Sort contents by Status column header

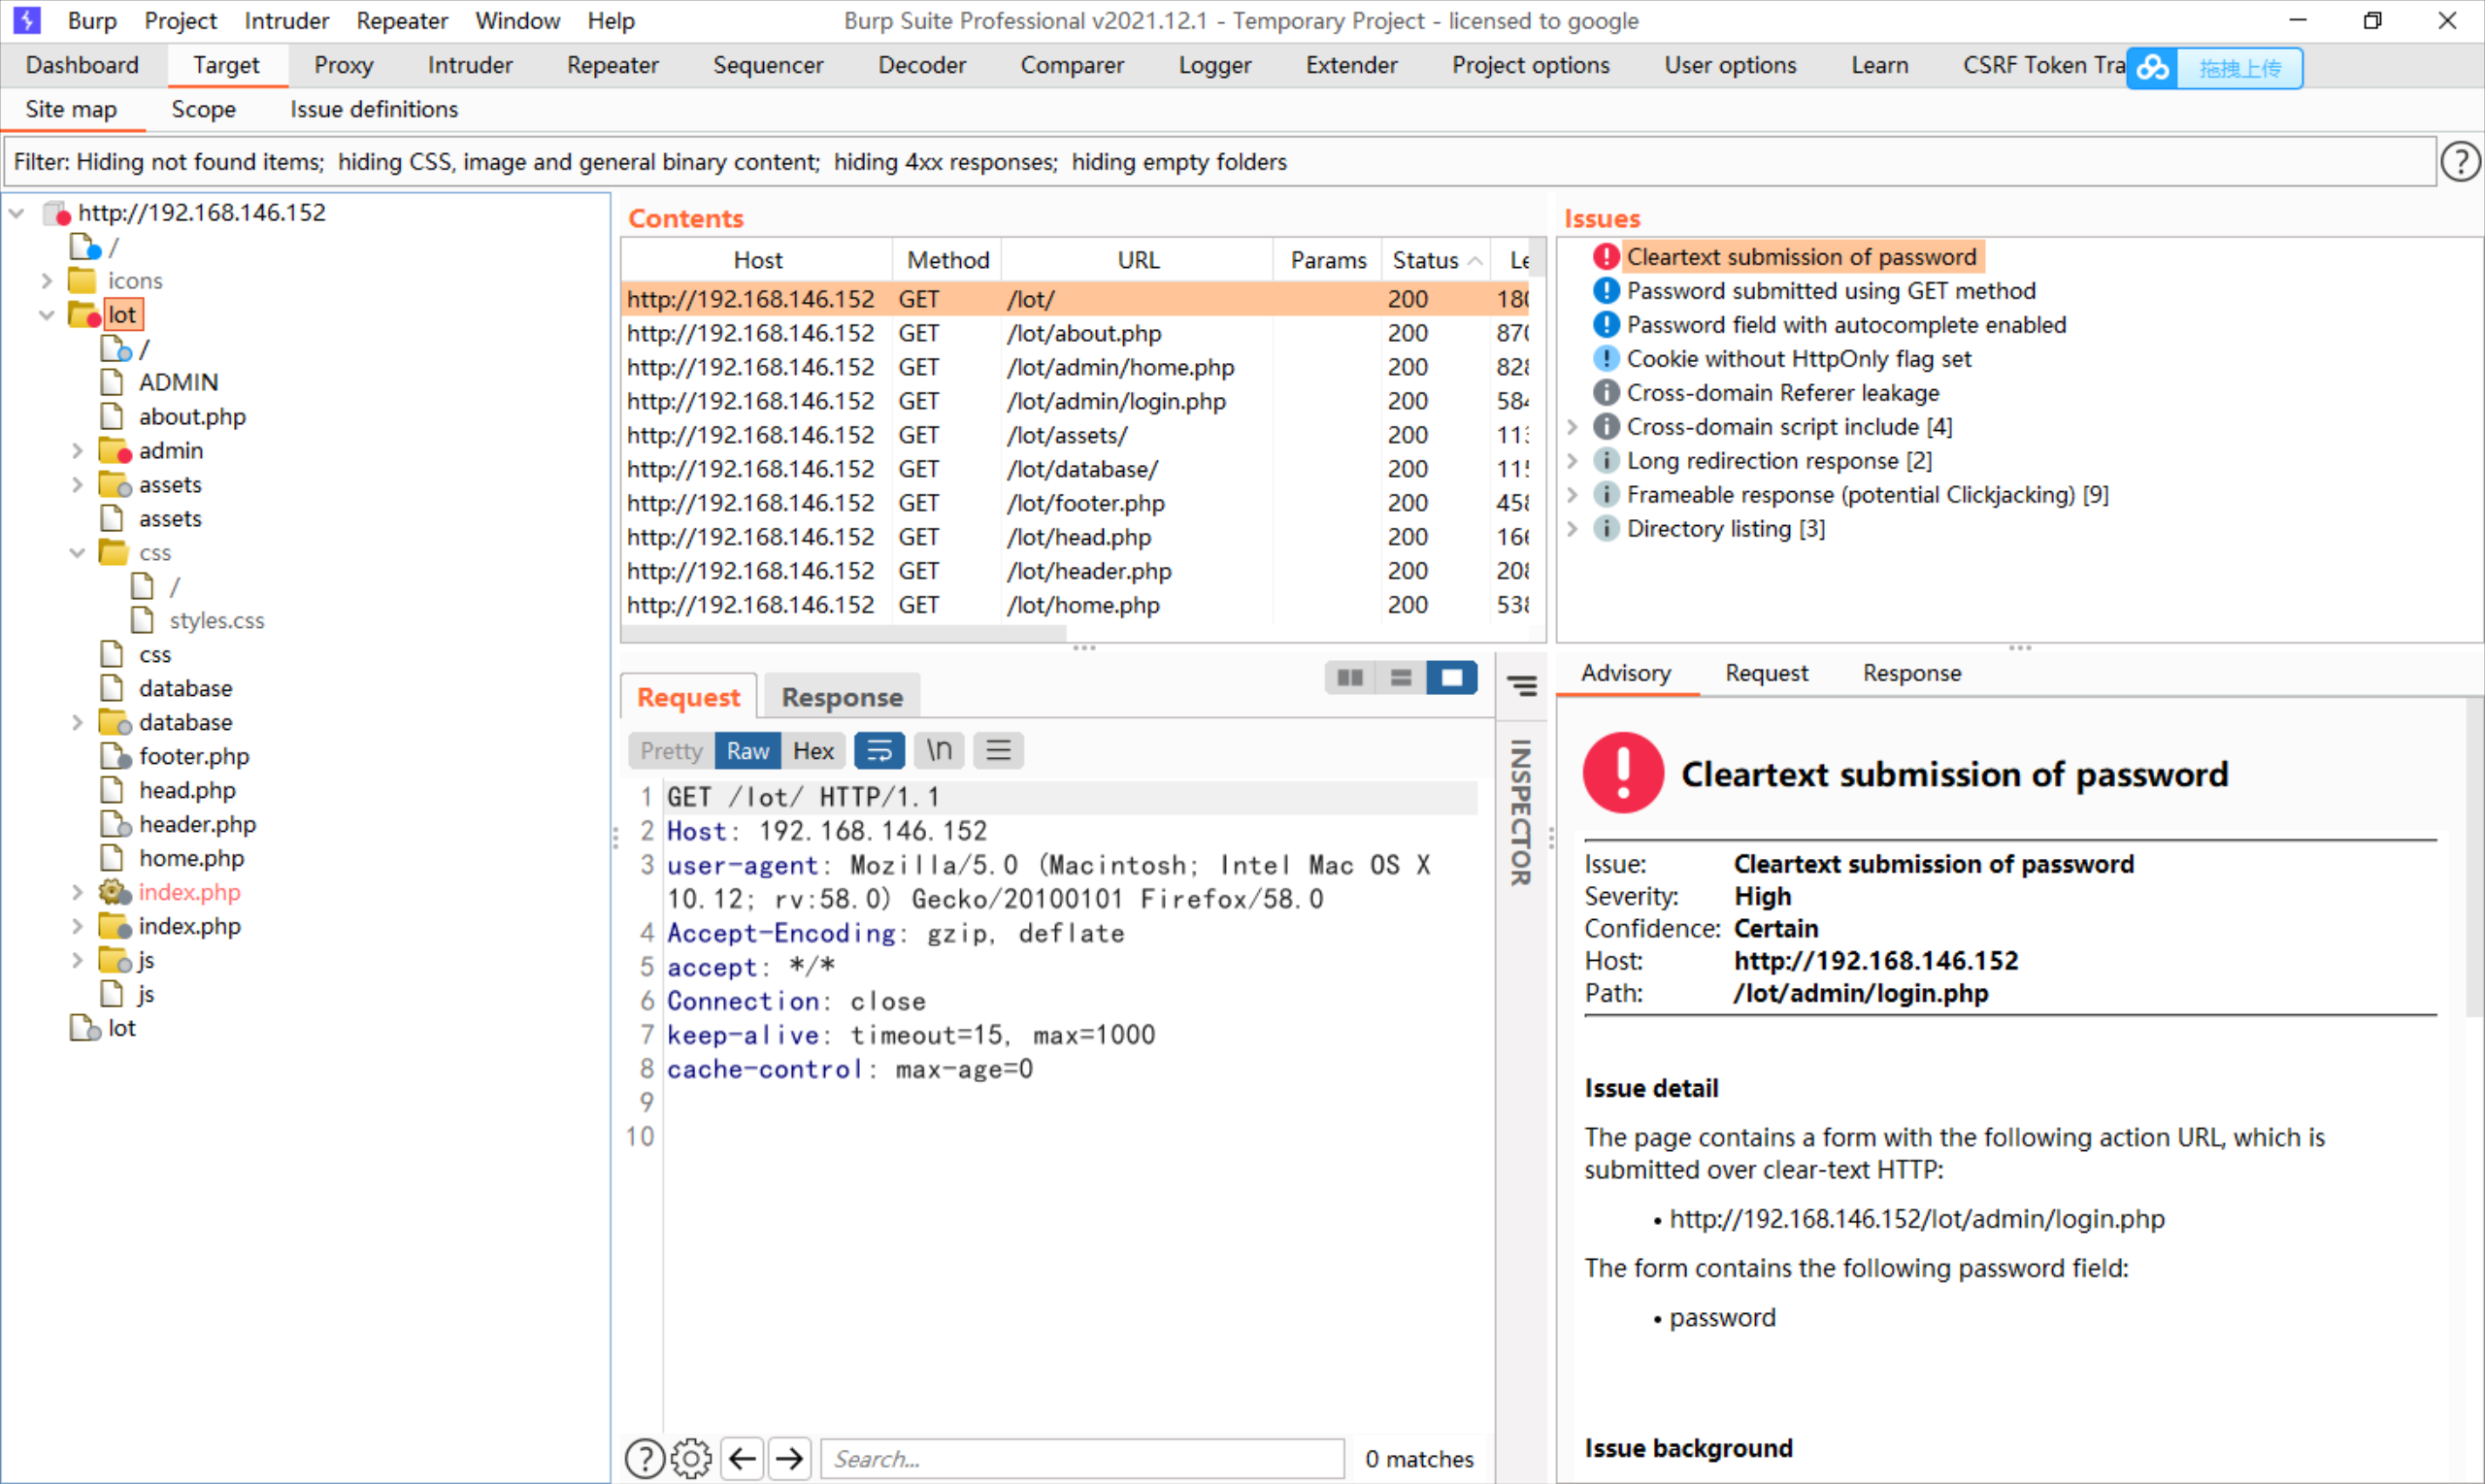pyautogui.click(x=1434, y=260)
